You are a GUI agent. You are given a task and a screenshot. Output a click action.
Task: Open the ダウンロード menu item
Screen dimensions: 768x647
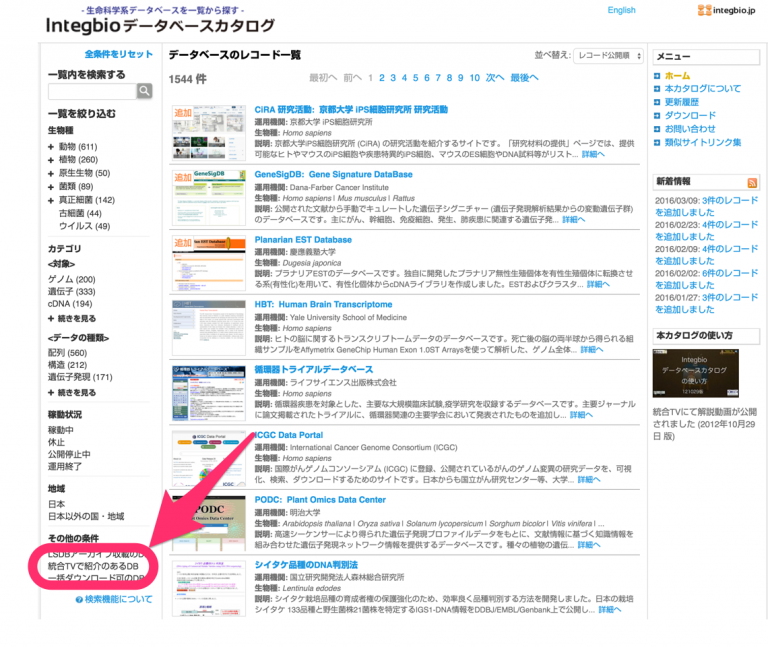pyautogui.click(x=690, y=115)
